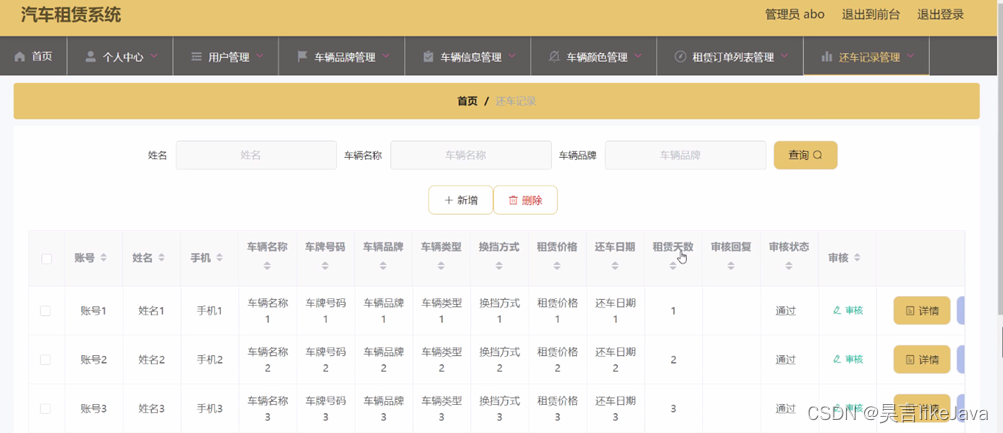
Task: Click the edit pencil 审核 in 账号2 row
Action: [848, 359]
